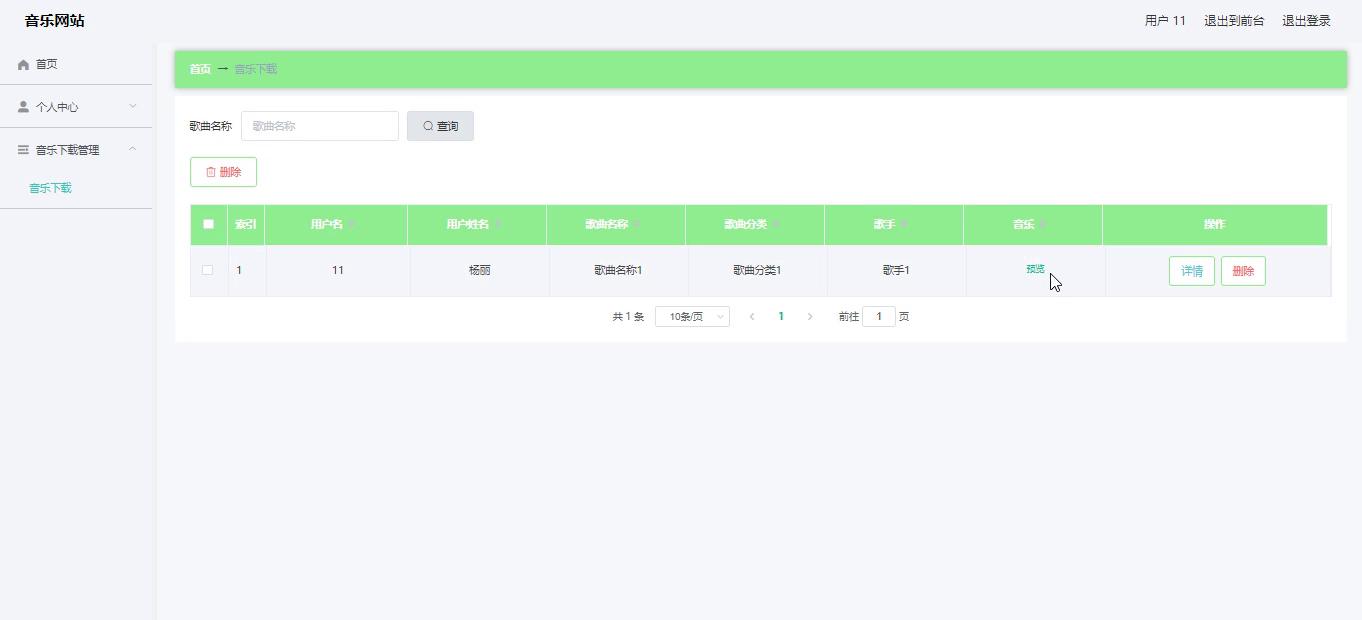The height and width of the screenshot is (620, 1362).
Task: Click the 歌曲名称 search input field
Action: pos(319,126)
